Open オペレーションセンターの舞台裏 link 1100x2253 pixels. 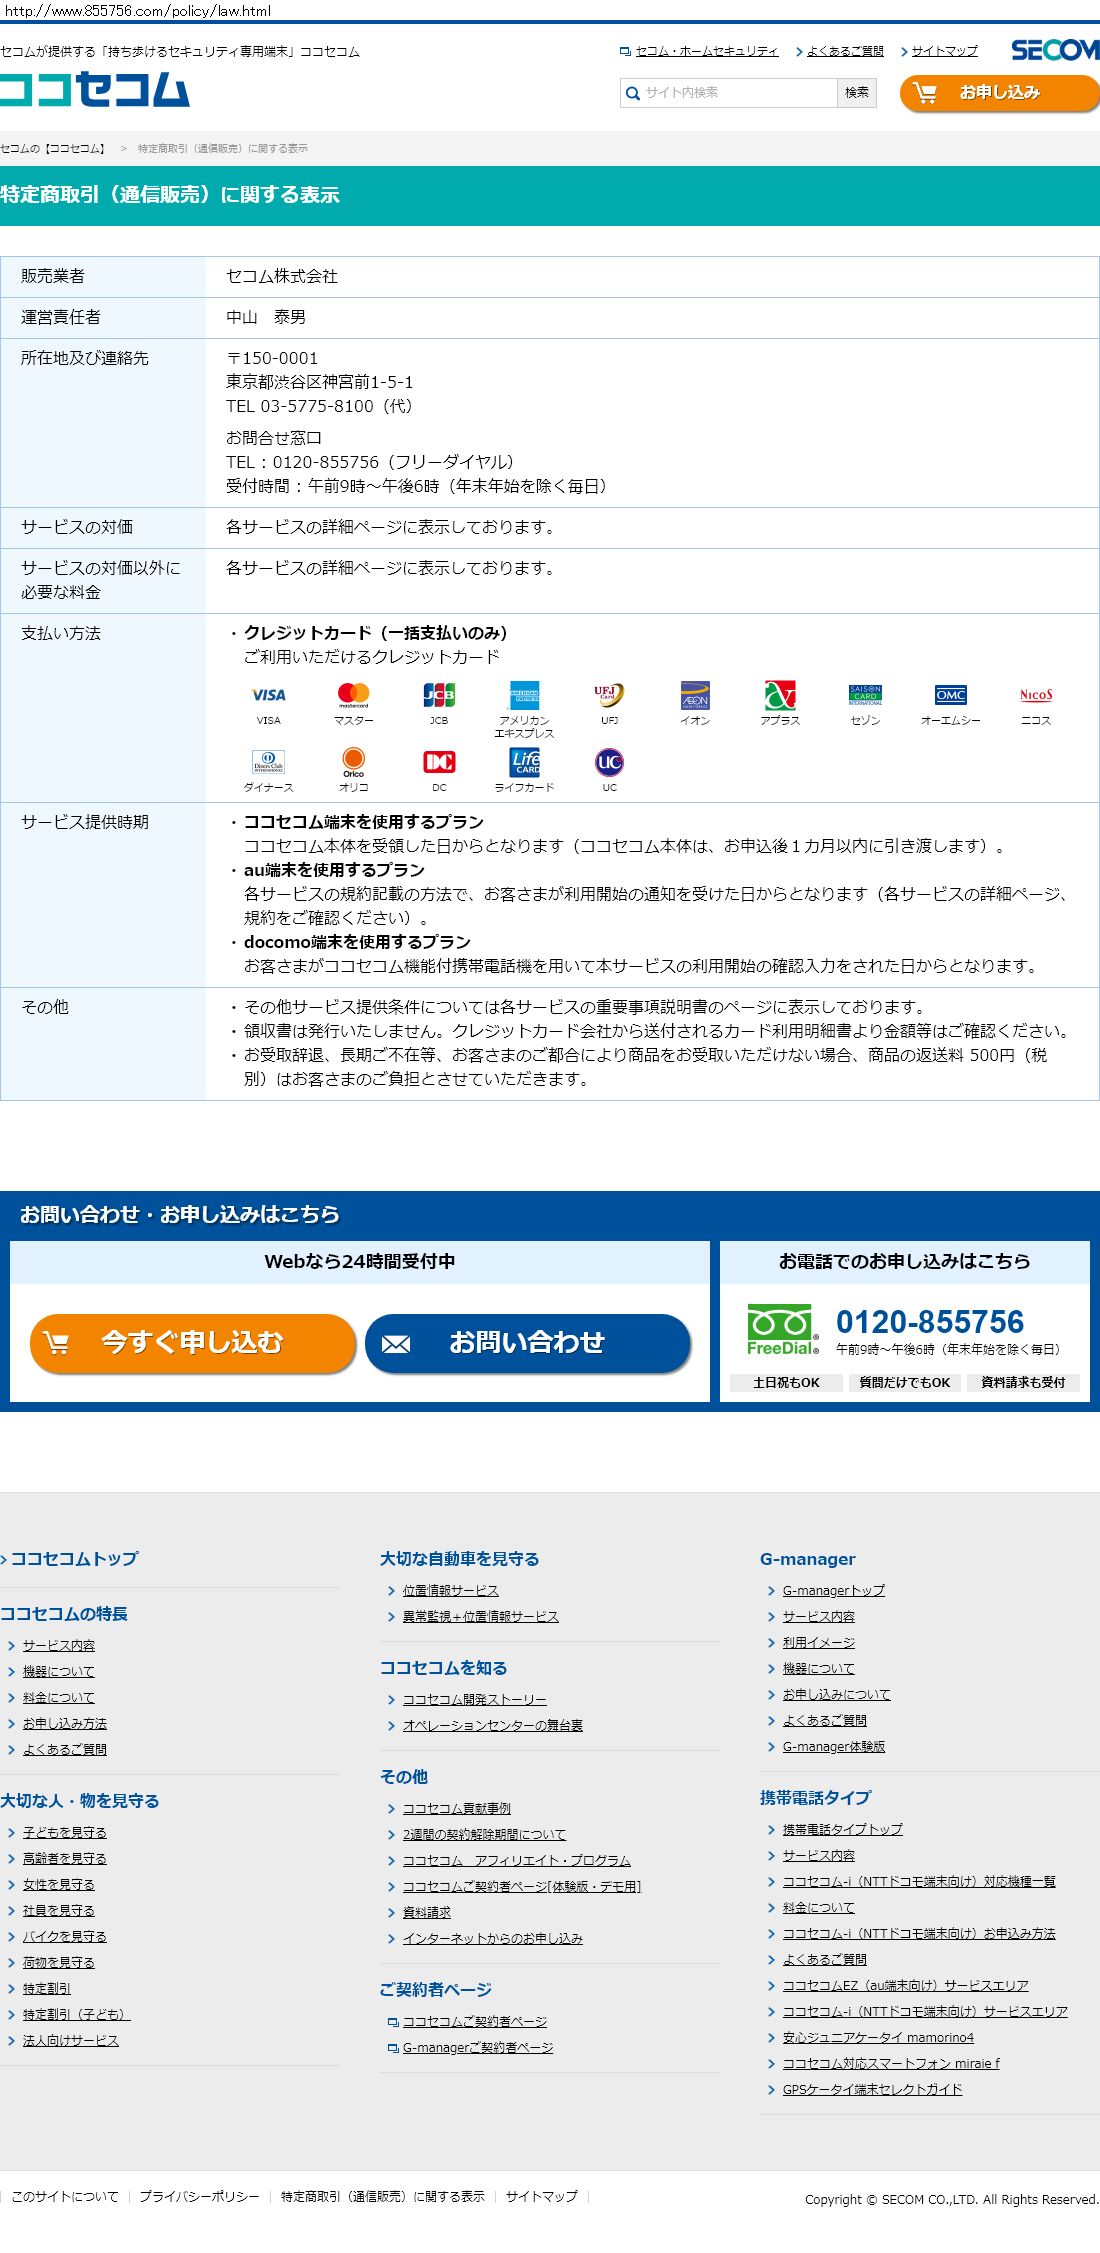point(492,1725)
